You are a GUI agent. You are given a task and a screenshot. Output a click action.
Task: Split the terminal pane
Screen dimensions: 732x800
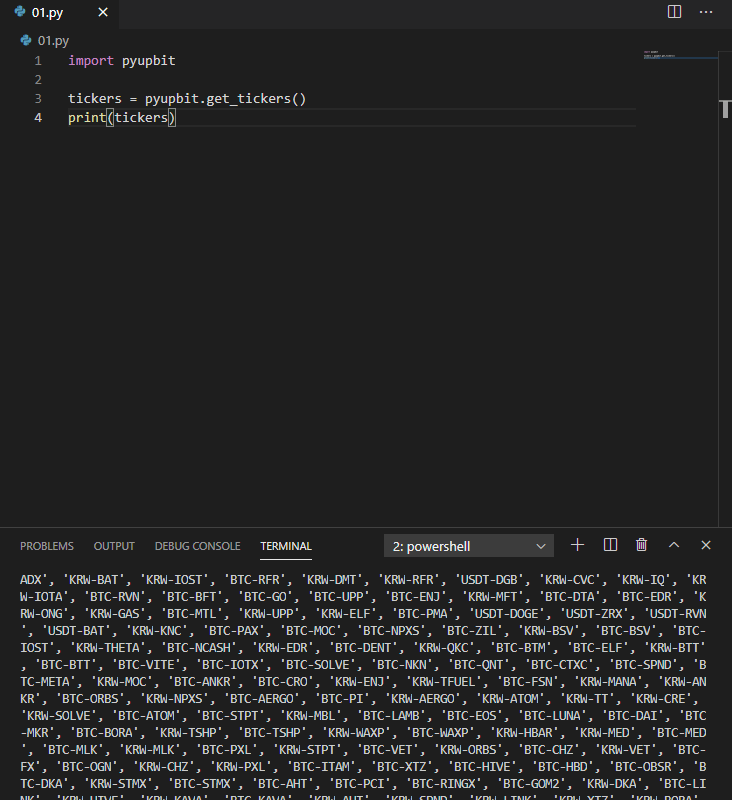[x=610, y=545]
